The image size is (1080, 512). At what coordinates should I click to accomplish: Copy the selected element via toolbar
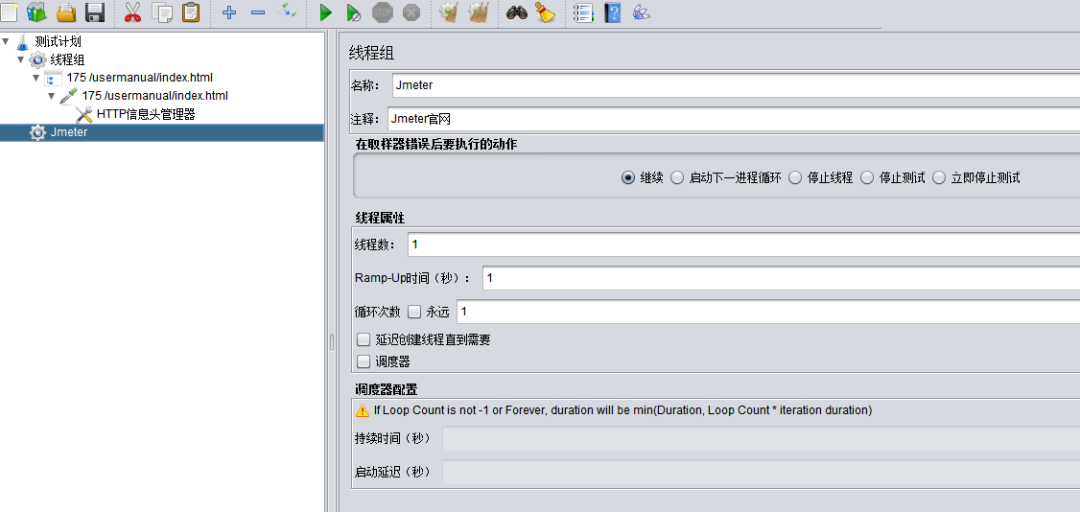(x=162, y=12)
